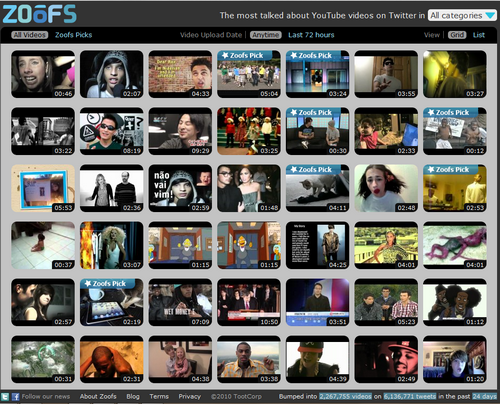
Task: Play the 02:48 red lipstick video
Action: tap(386, 188)
